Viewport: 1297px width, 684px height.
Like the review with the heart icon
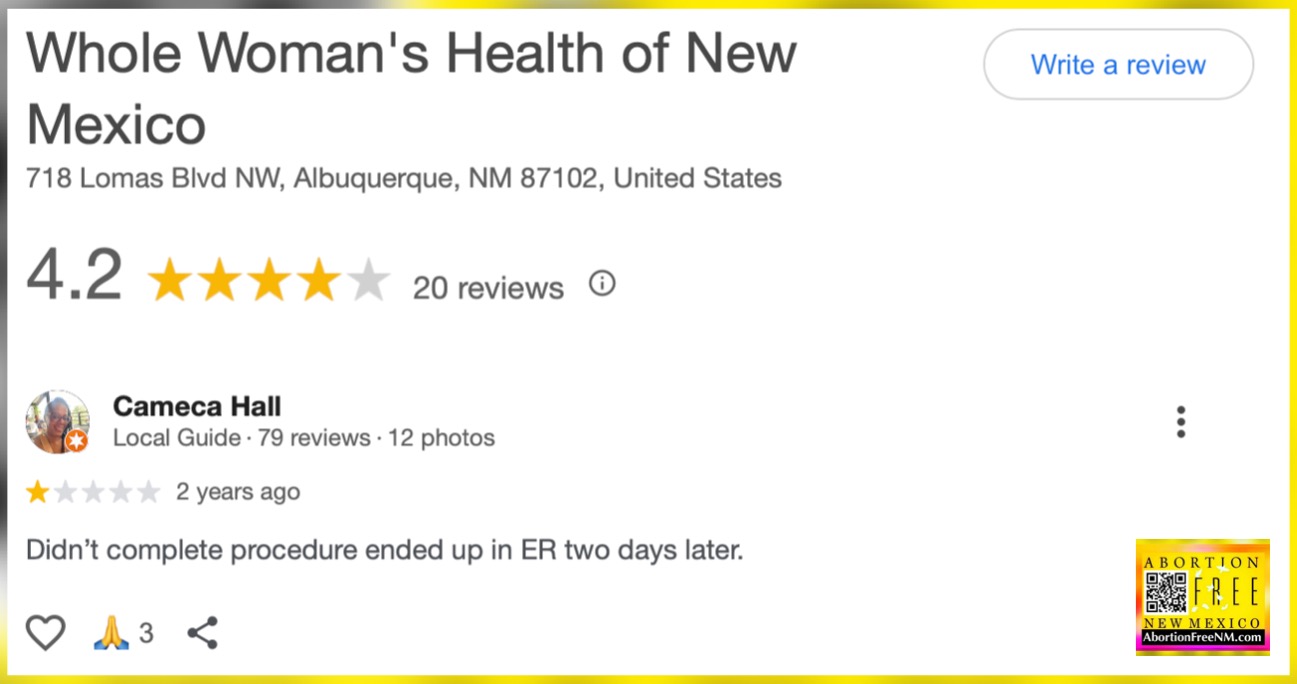coord(45,633)
